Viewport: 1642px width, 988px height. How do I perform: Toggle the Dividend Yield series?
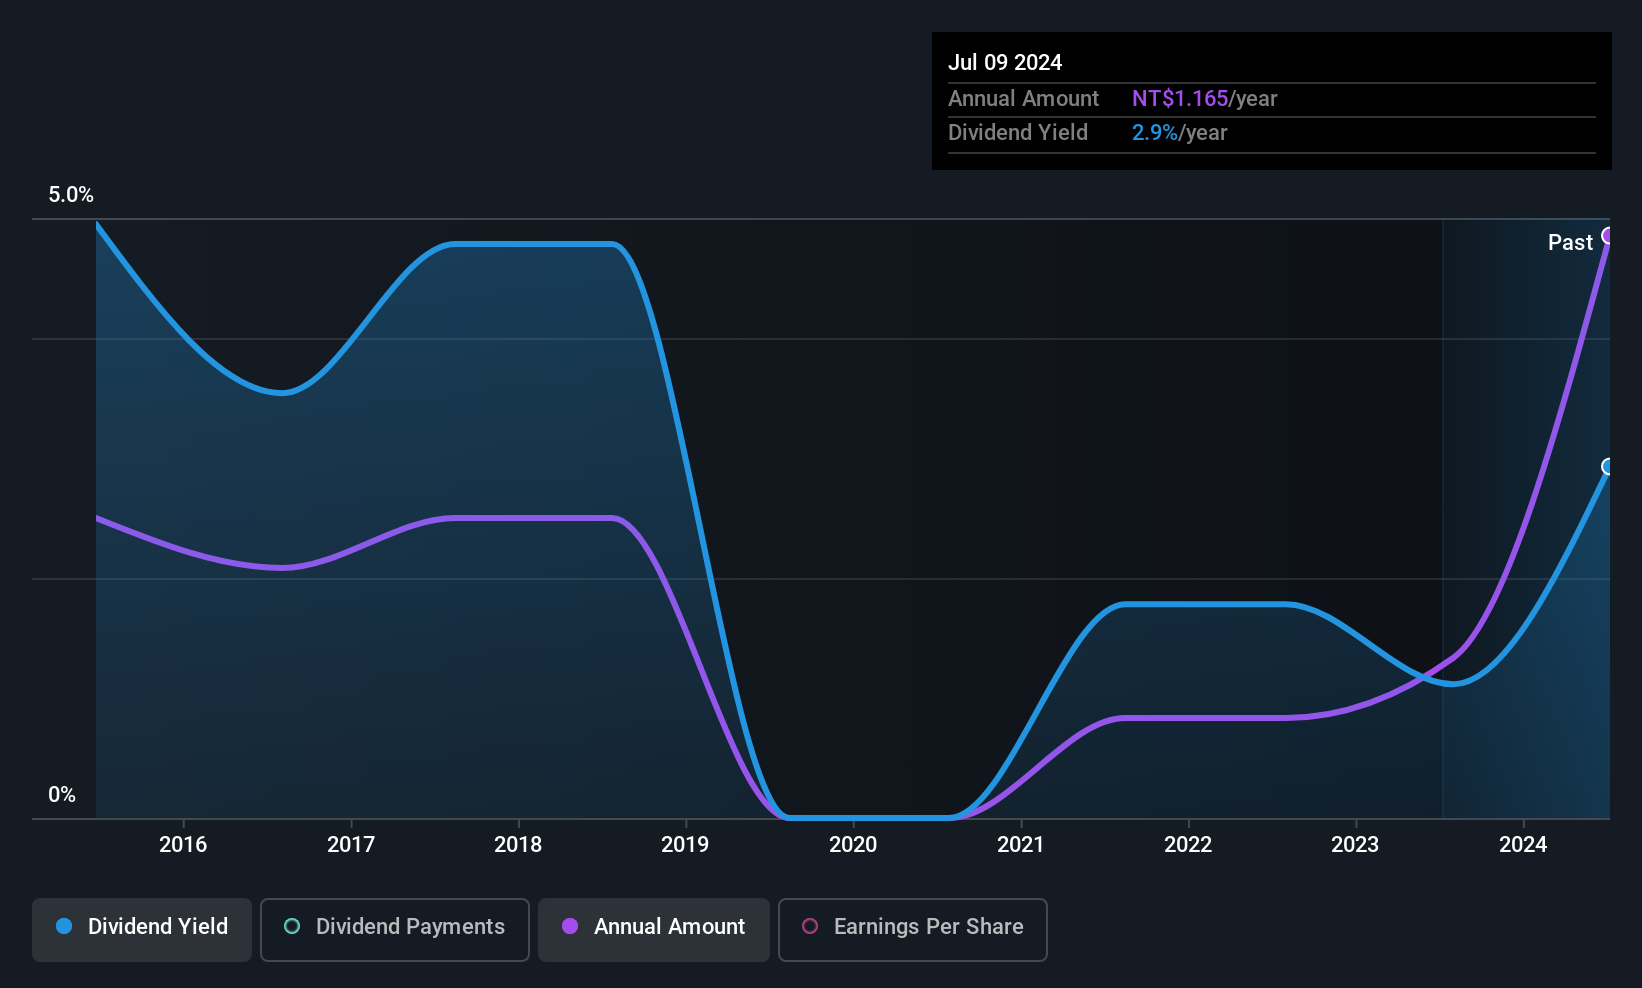pyautogui.click(x=142, y=930)
